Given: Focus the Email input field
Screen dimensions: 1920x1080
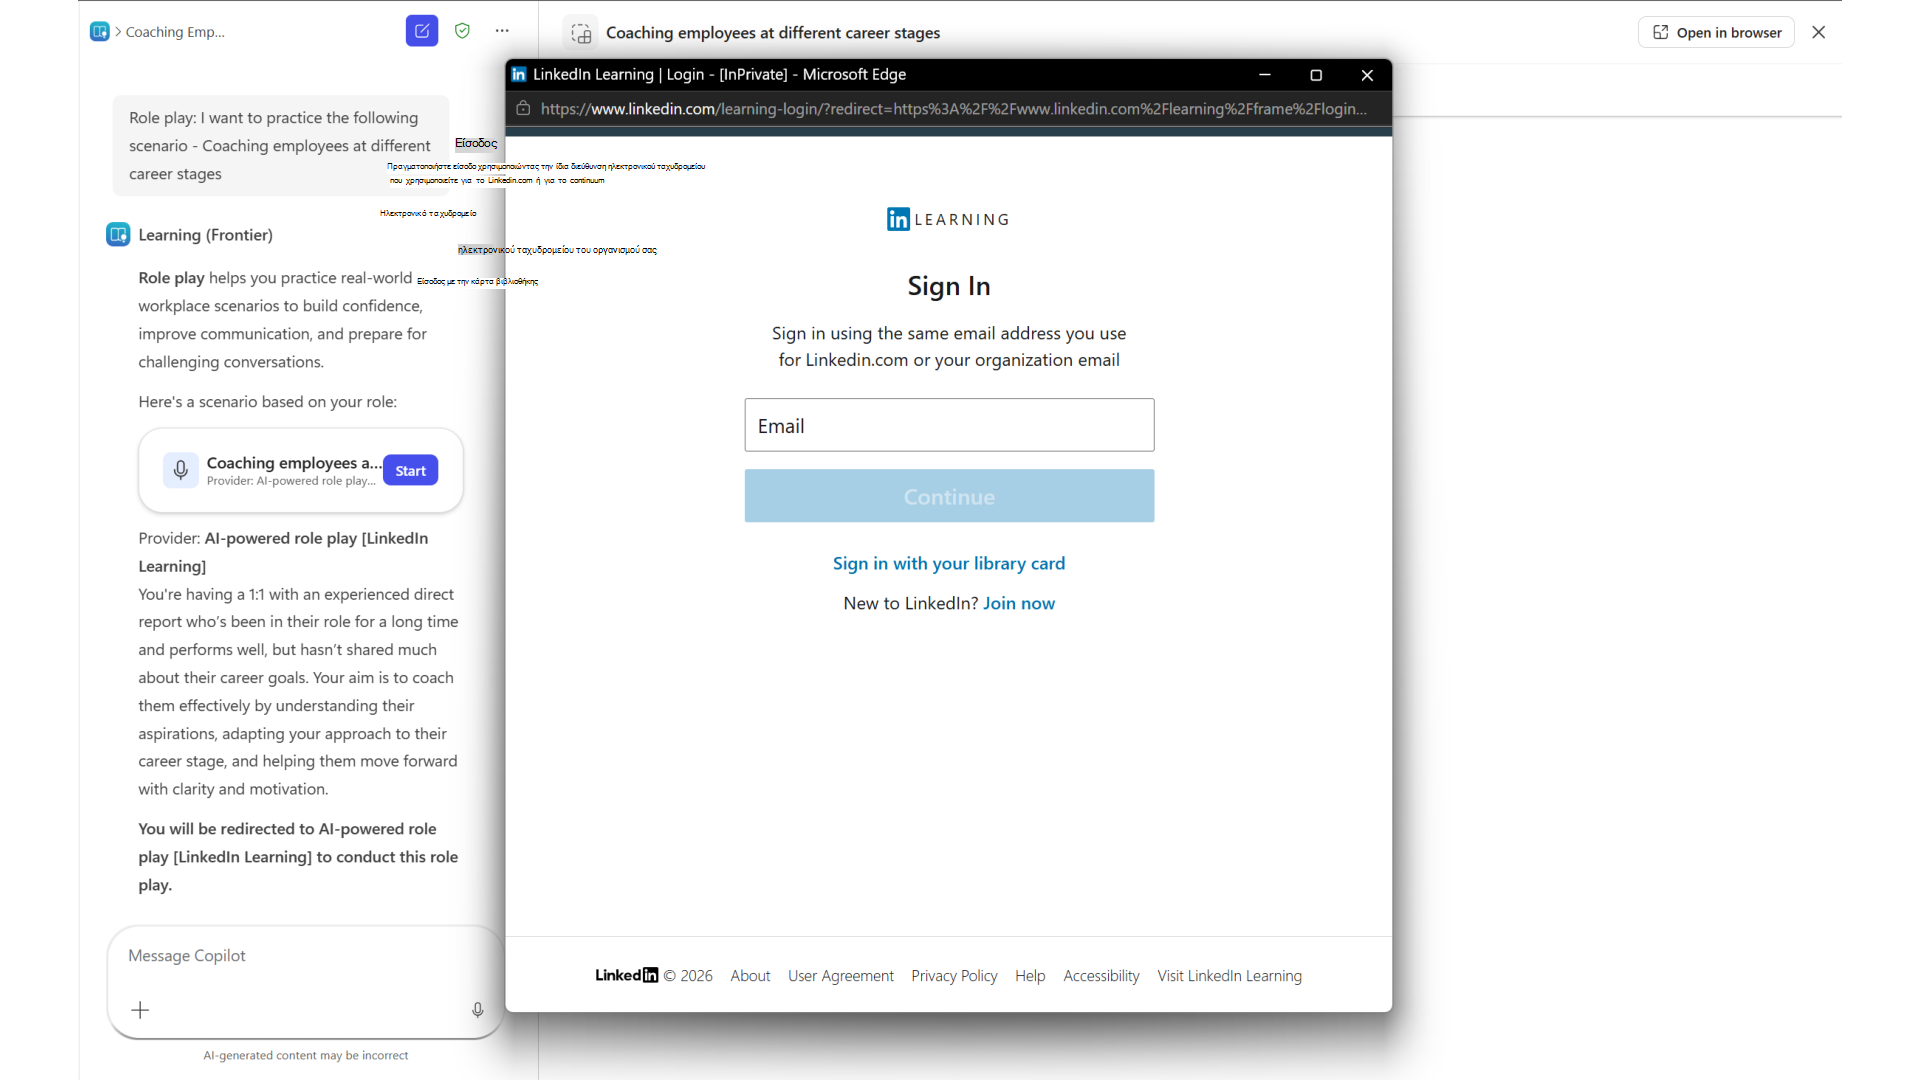Looking at the screenshot, I should click(x=949, y=425).
